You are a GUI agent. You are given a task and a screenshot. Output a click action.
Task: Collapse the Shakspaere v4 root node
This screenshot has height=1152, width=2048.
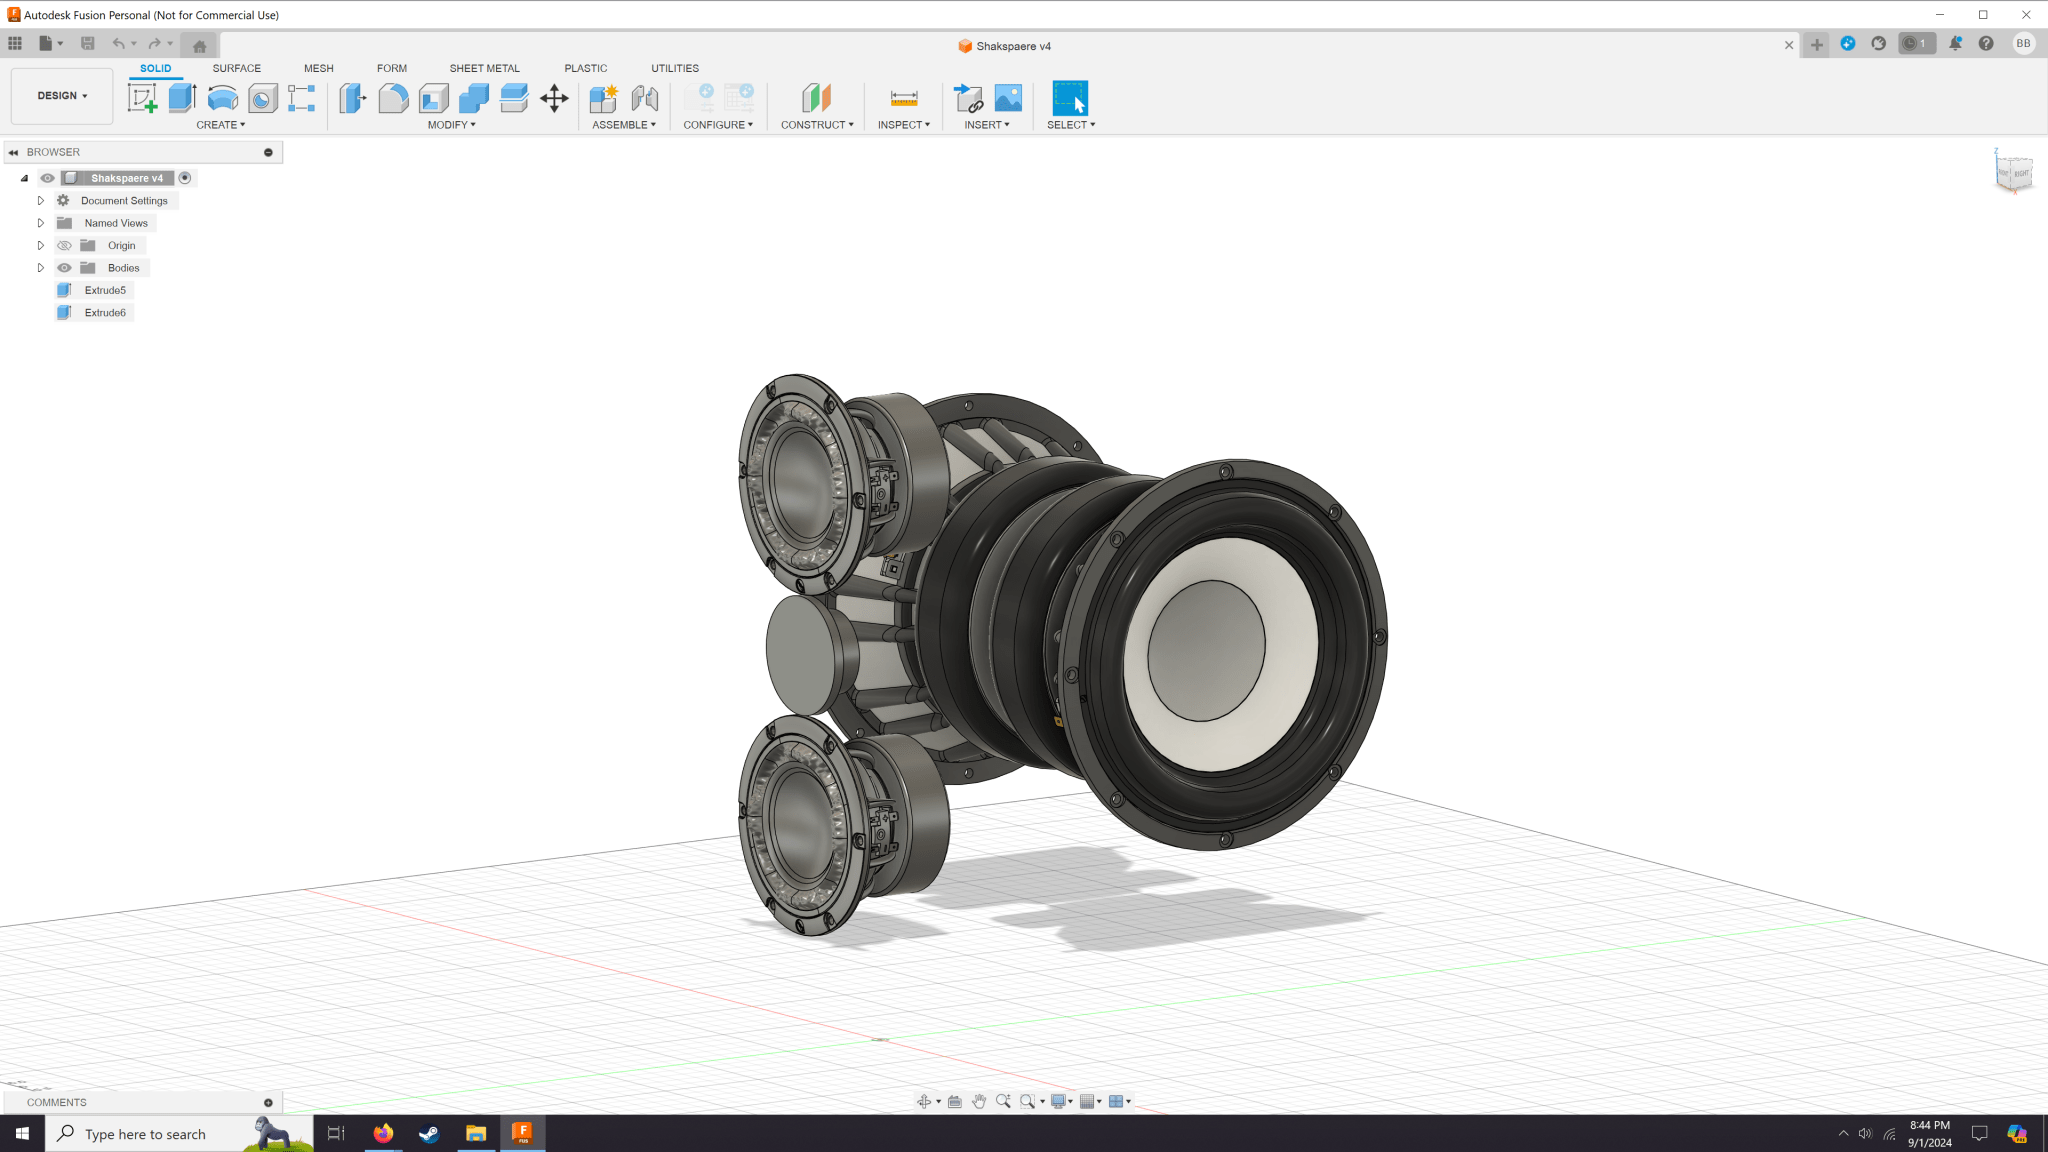point(24,178)
